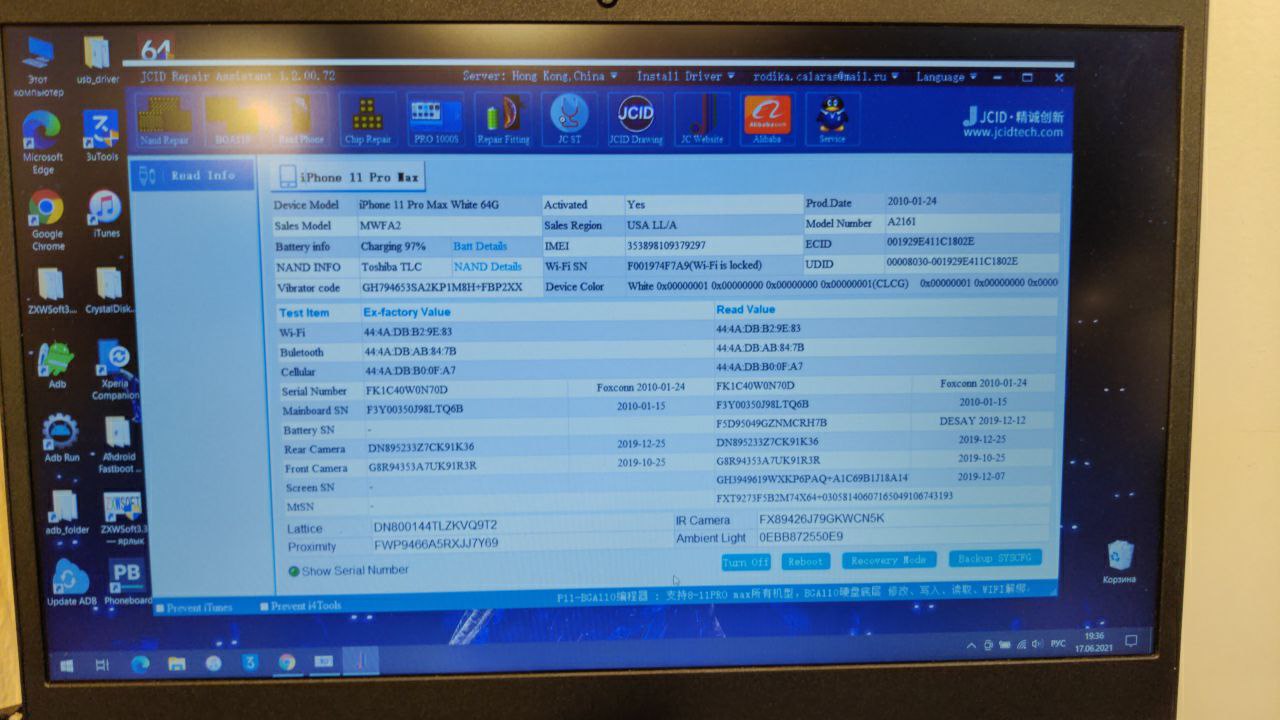Click the Turn Off button
This screenshot has height=720, width=1280.
click(x=746, y=562)
